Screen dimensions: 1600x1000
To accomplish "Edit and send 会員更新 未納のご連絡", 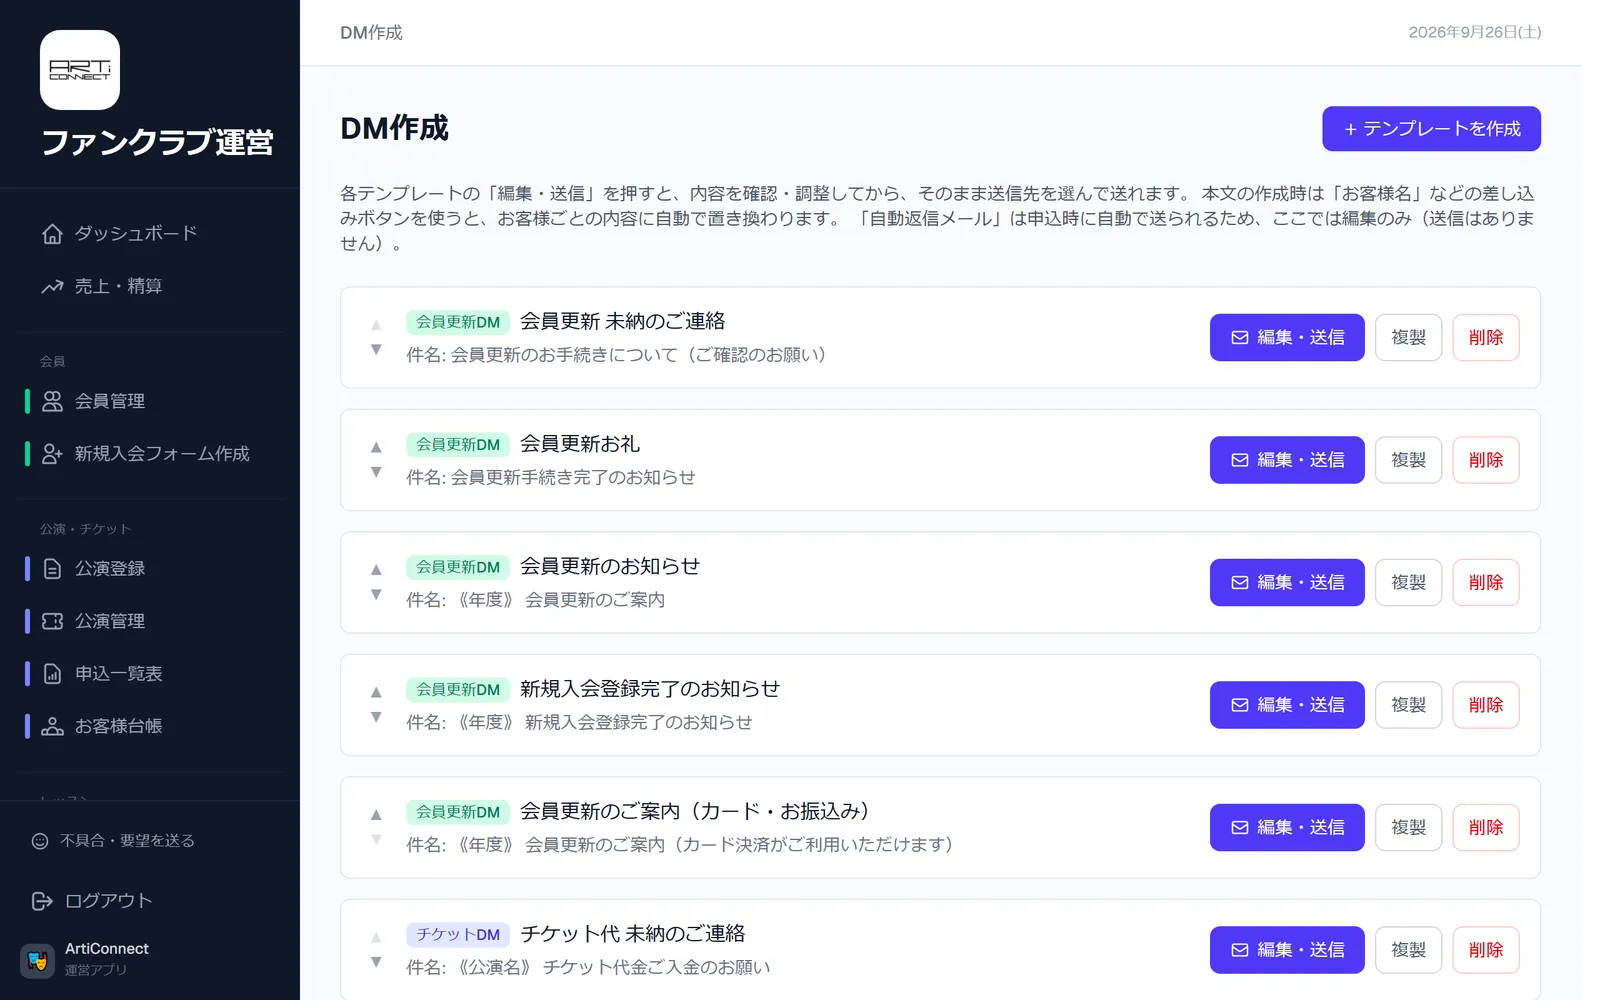I will [1287, 338].
